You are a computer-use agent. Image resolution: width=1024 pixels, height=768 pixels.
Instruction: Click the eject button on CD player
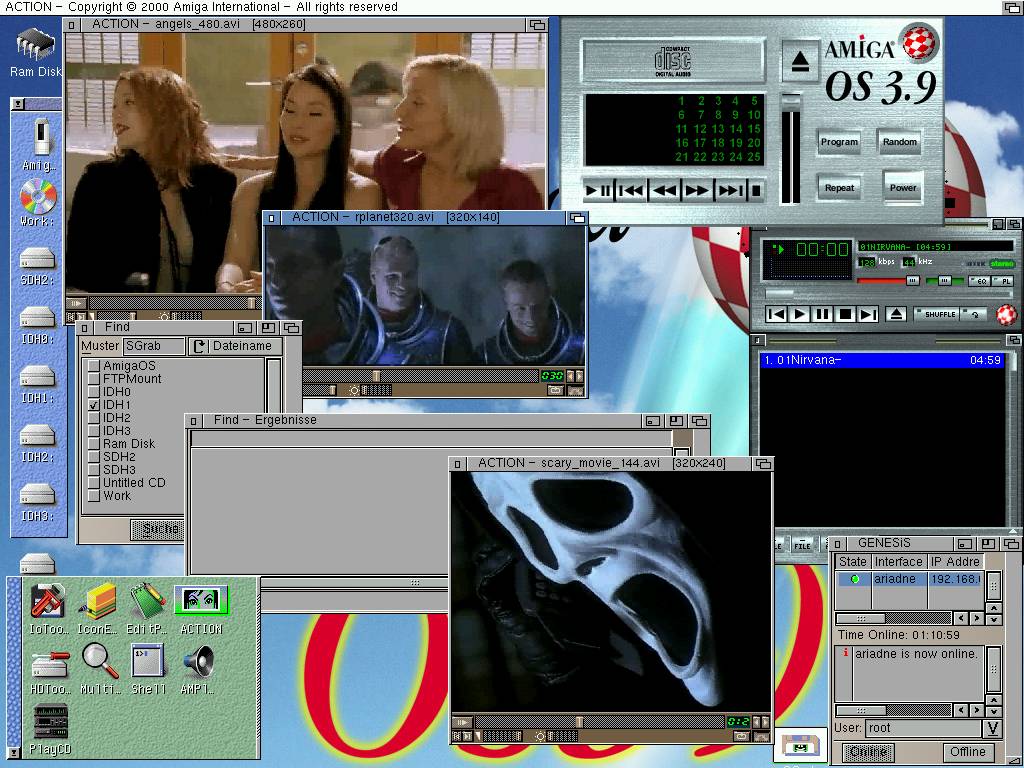tap(800, 61)
